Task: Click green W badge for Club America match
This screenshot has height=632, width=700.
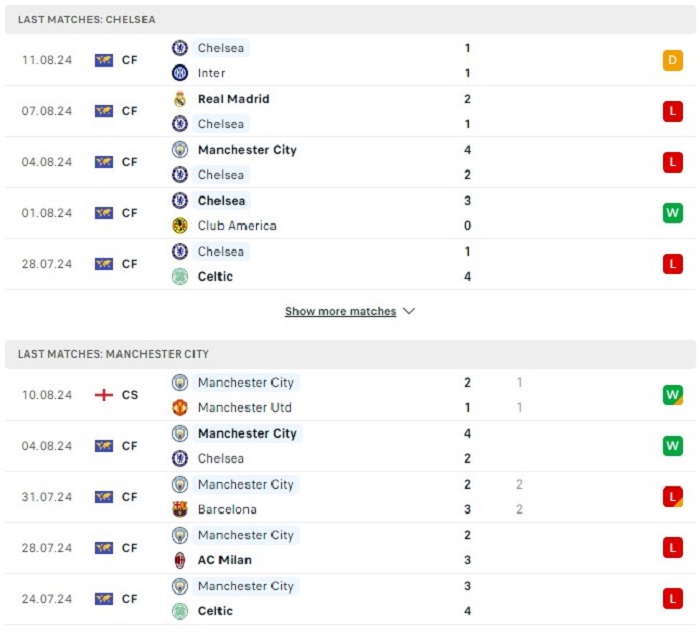Action: [672, 213]
